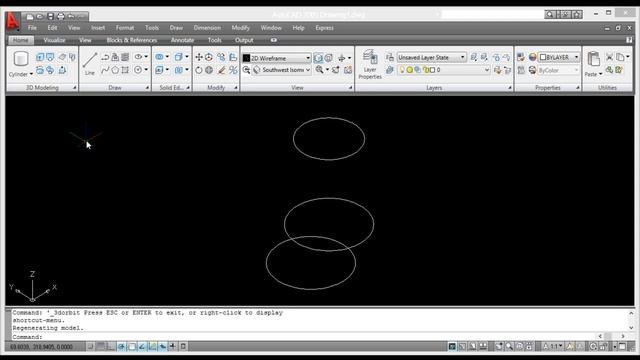Open Layer Properties manager button
The image size is (640, 360).
[370, 64]
